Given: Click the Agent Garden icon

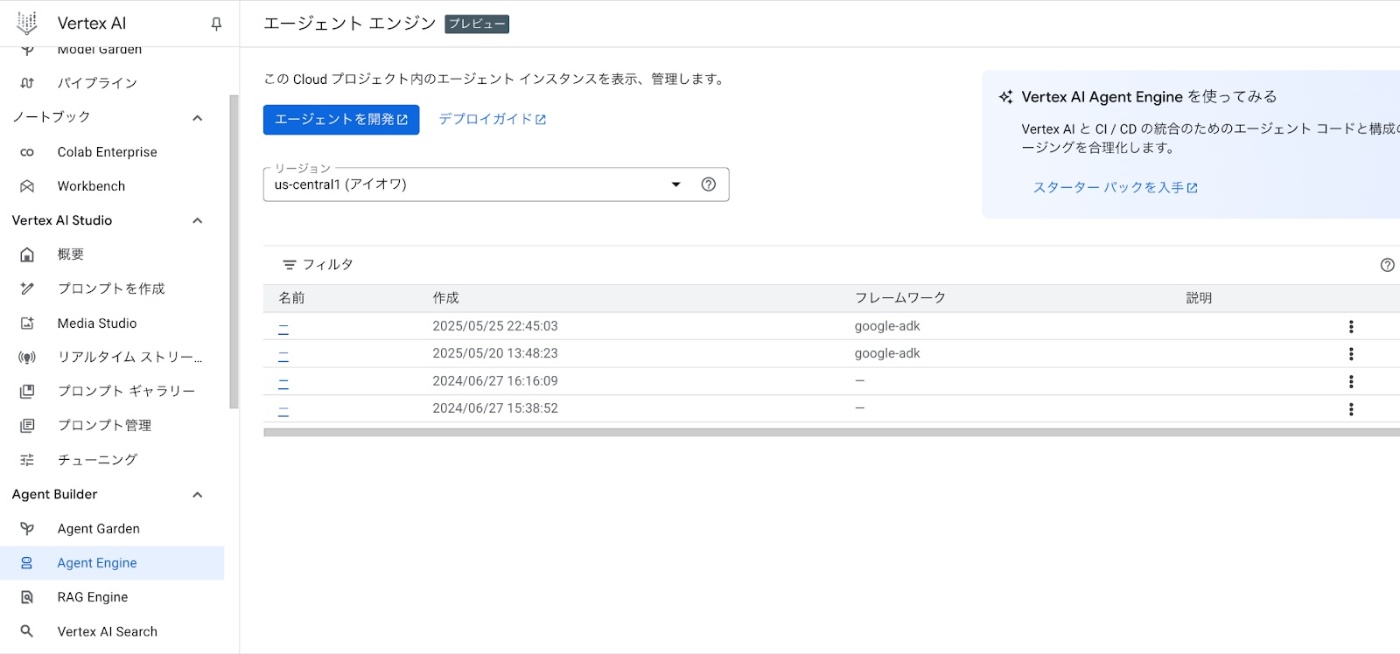Looking at the screenshot, I should tap(27, 529).
